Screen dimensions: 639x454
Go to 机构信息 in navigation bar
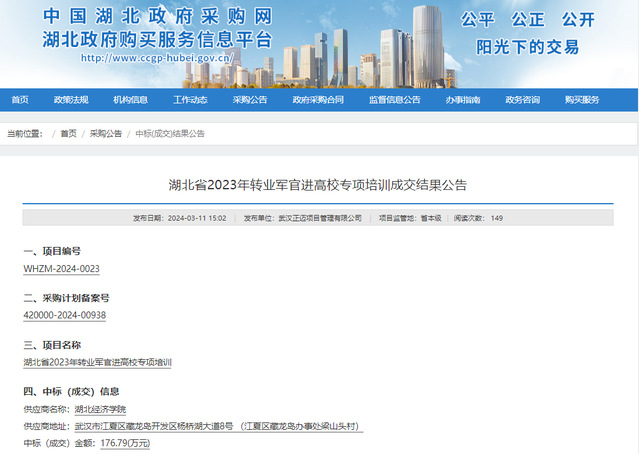point(130,100)
